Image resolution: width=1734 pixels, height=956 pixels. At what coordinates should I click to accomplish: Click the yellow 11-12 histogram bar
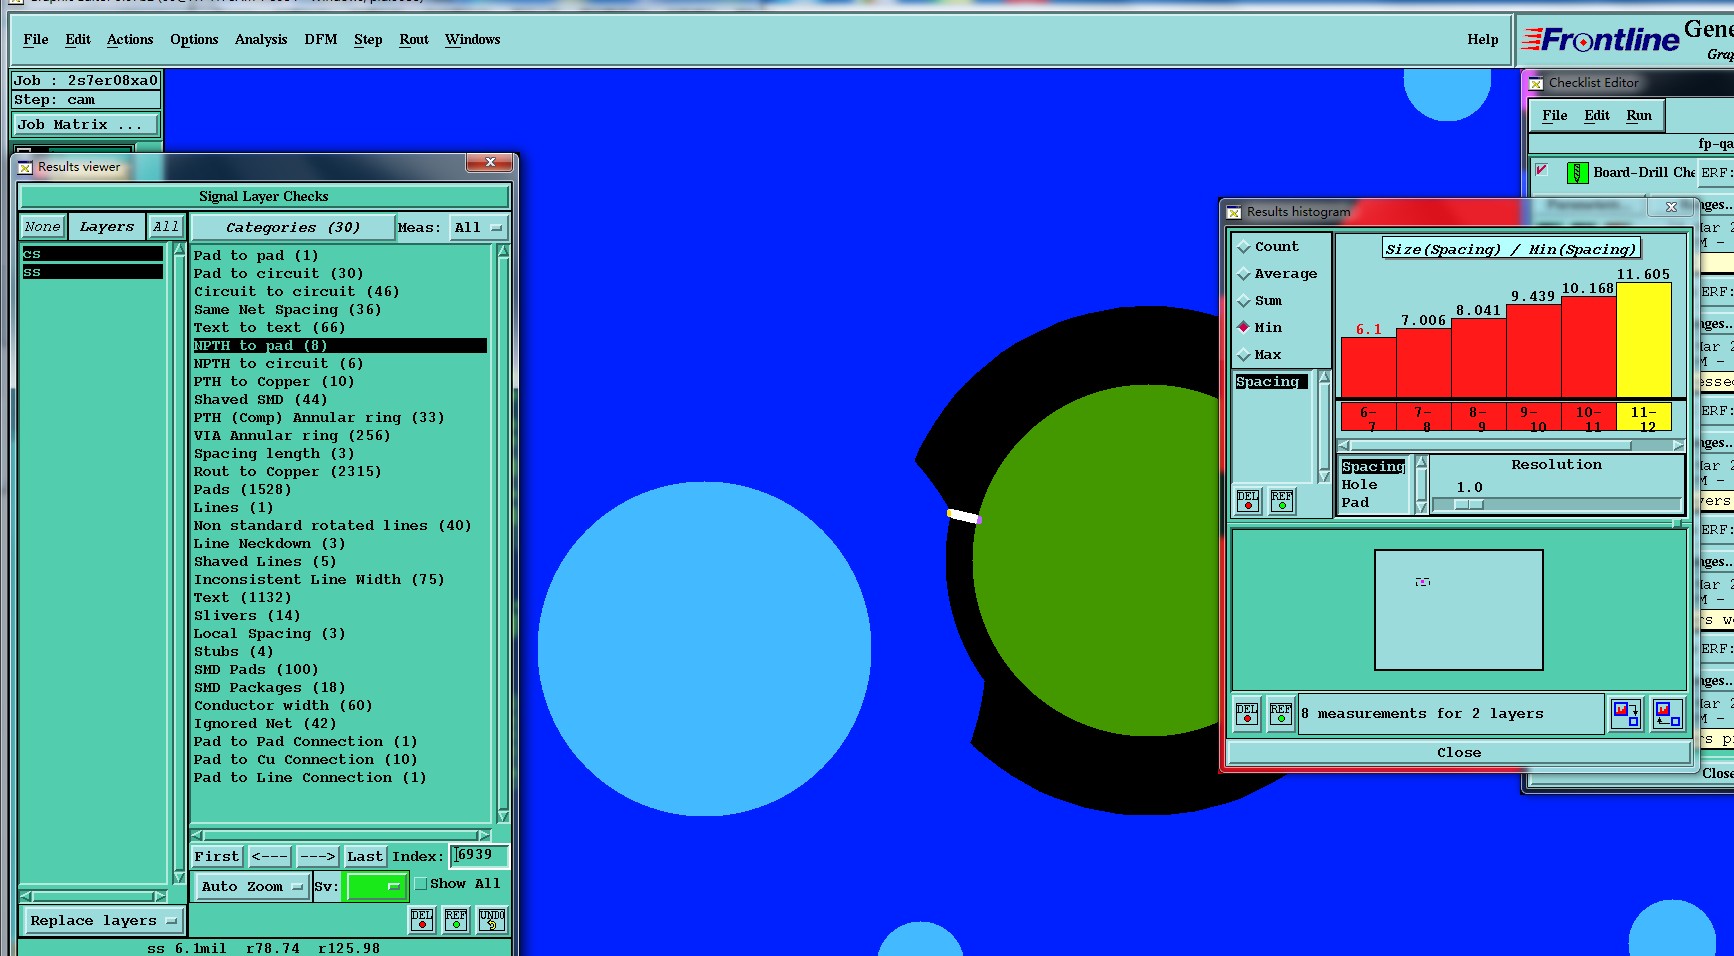[1644, 340]
